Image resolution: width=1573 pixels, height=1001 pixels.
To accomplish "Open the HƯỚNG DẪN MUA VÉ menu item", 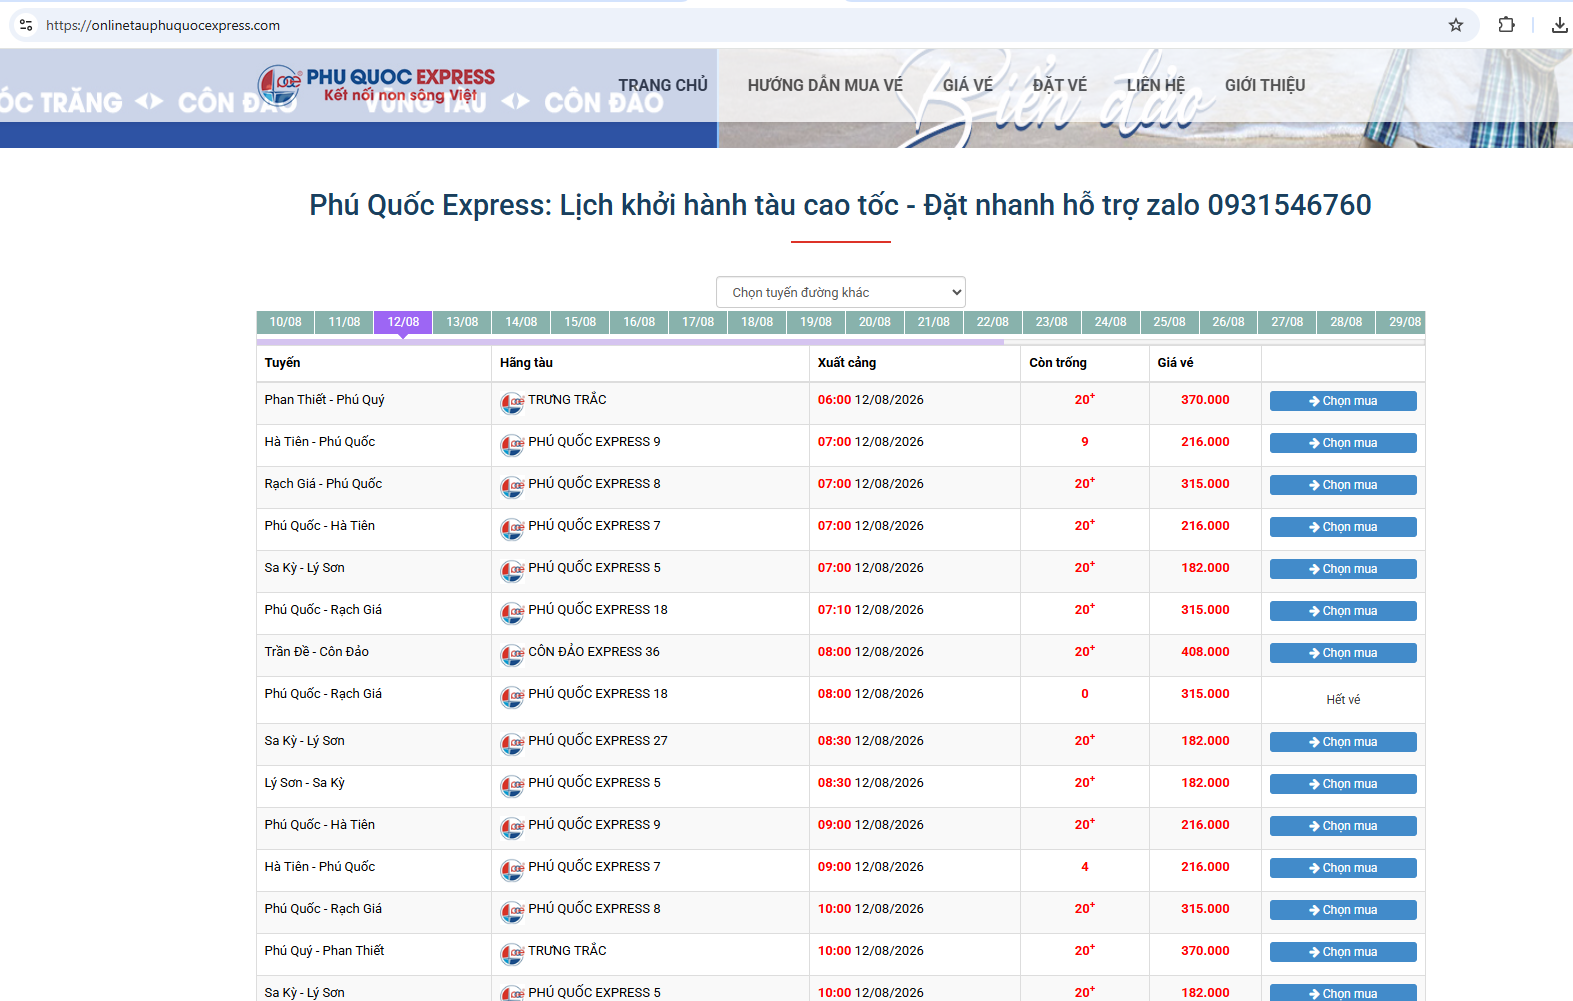I will click(x=825, y=85).
